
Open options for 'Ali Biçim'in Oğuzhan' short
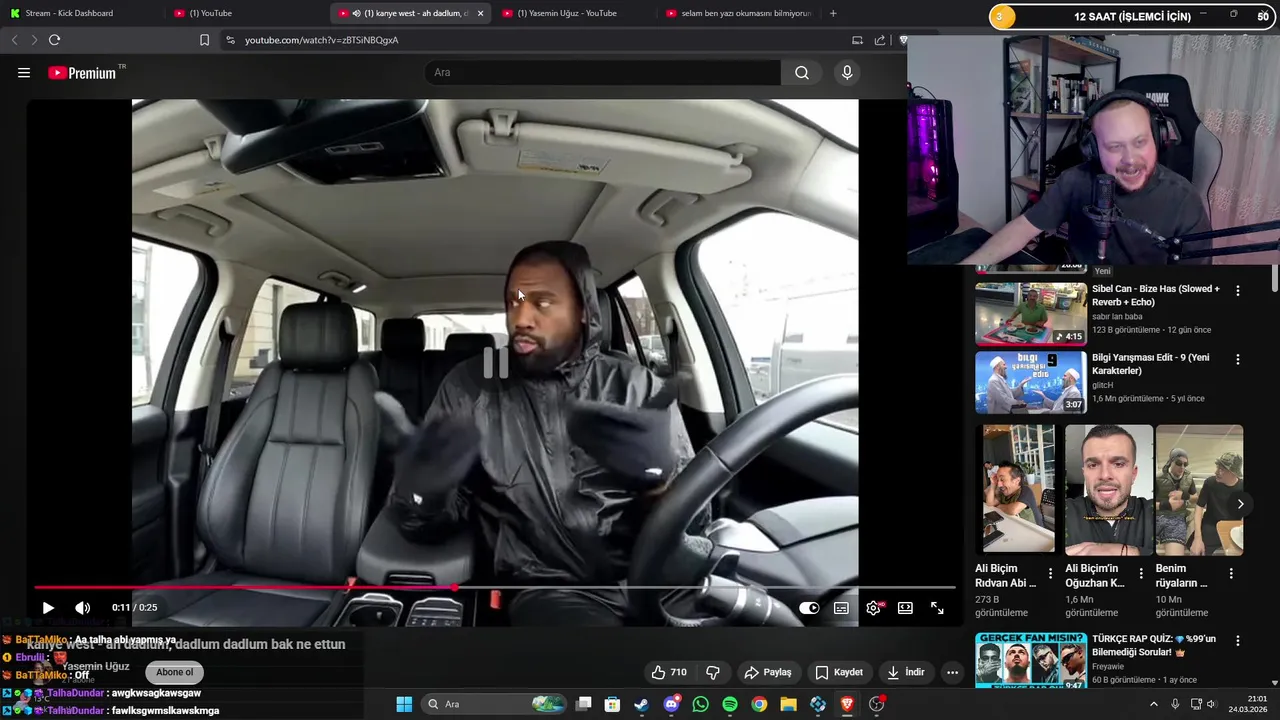1141,573
